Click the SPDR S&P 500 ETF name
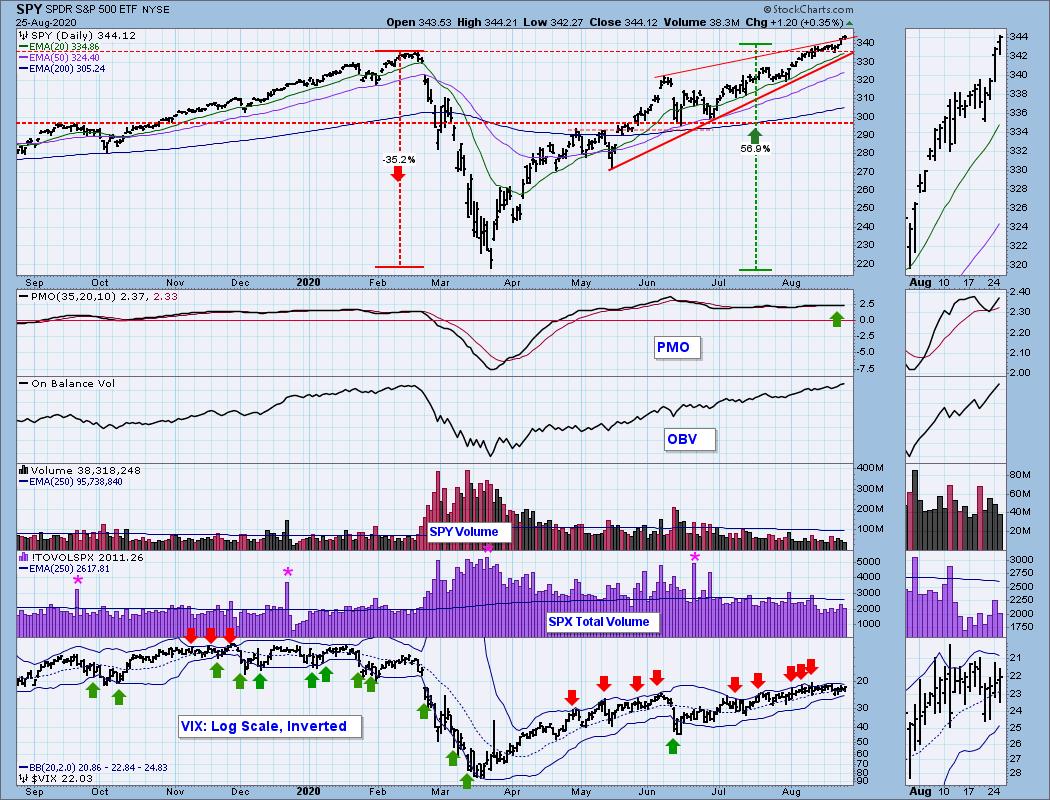 pos(92,10)
